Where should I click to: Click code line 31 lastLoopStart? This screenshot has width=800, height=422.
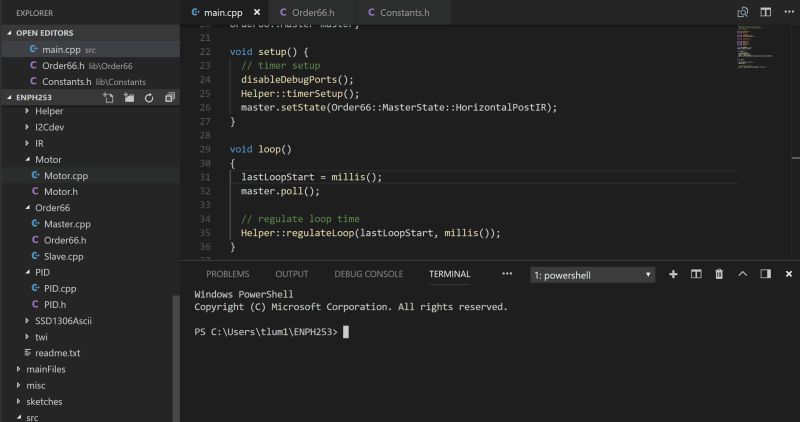coord(311,177)
